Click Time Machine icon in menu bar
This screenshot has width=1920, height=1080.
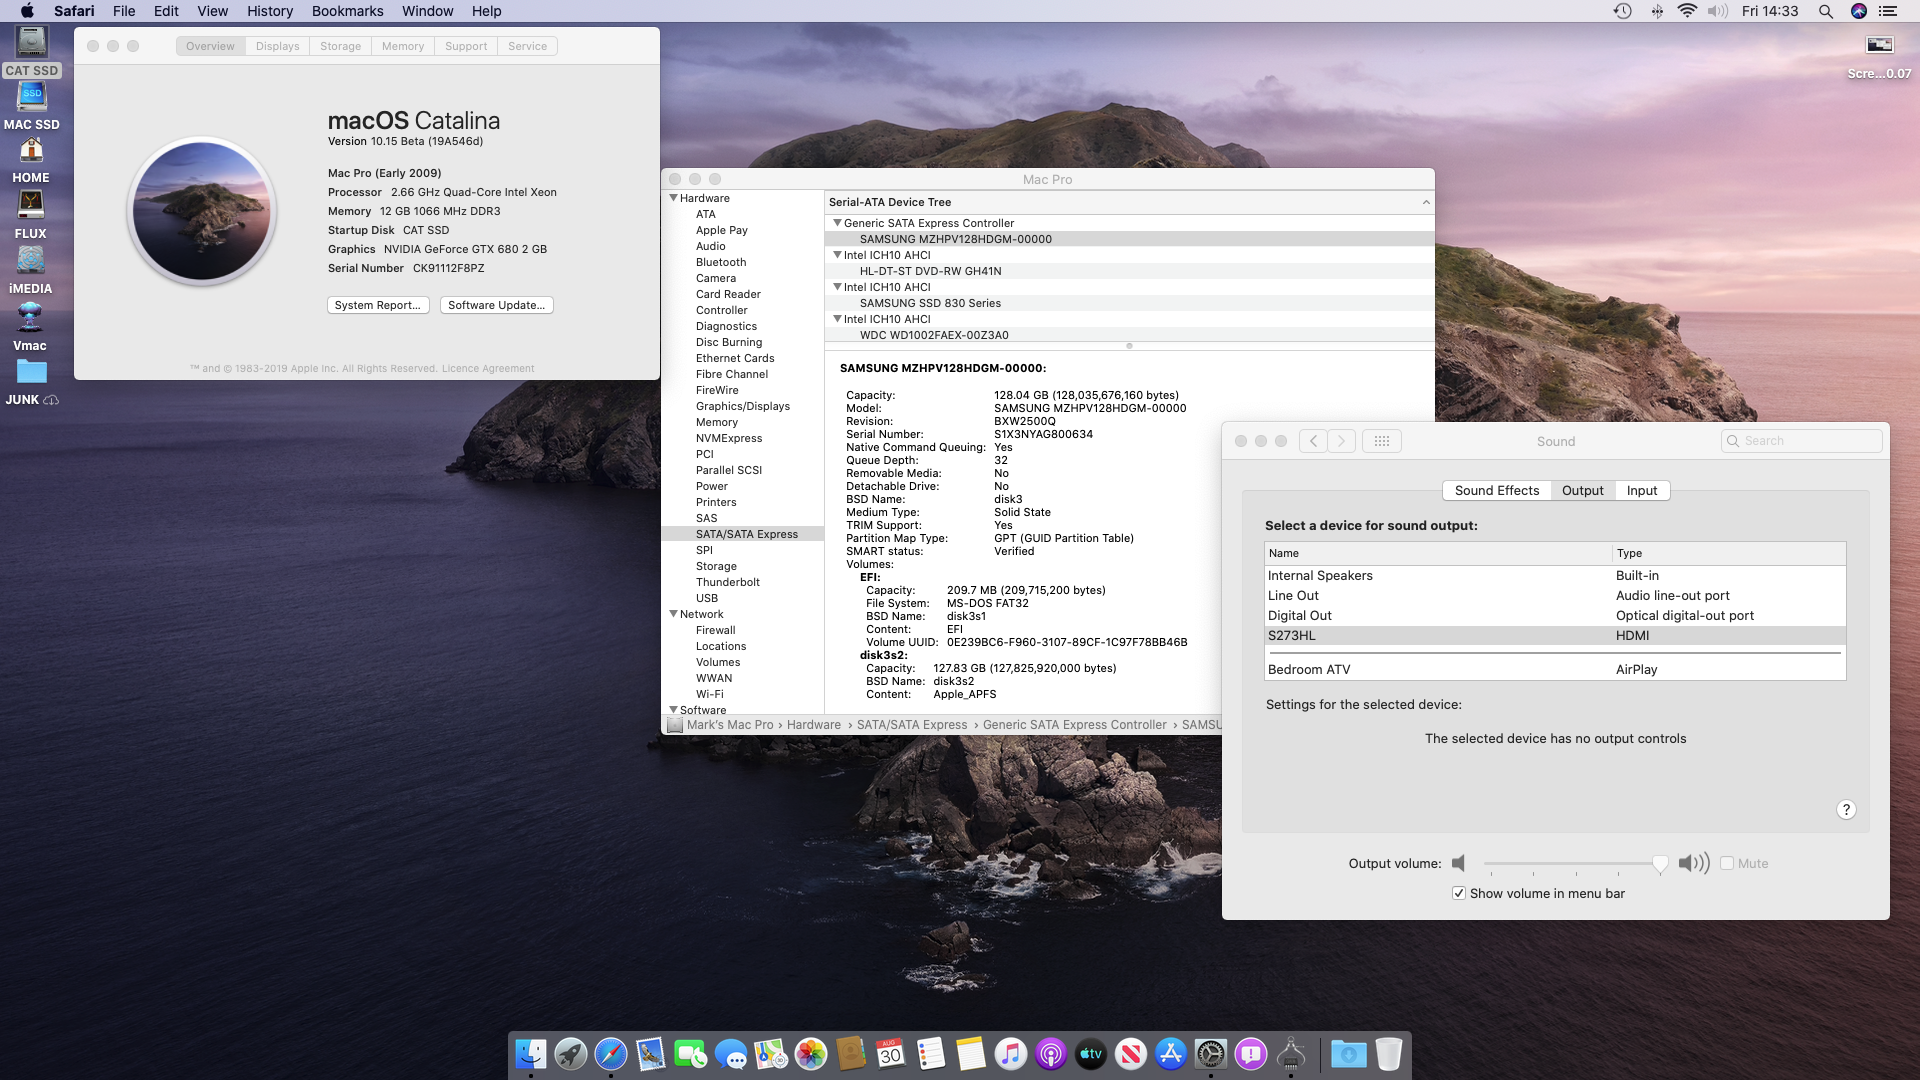click(1622, 11)
